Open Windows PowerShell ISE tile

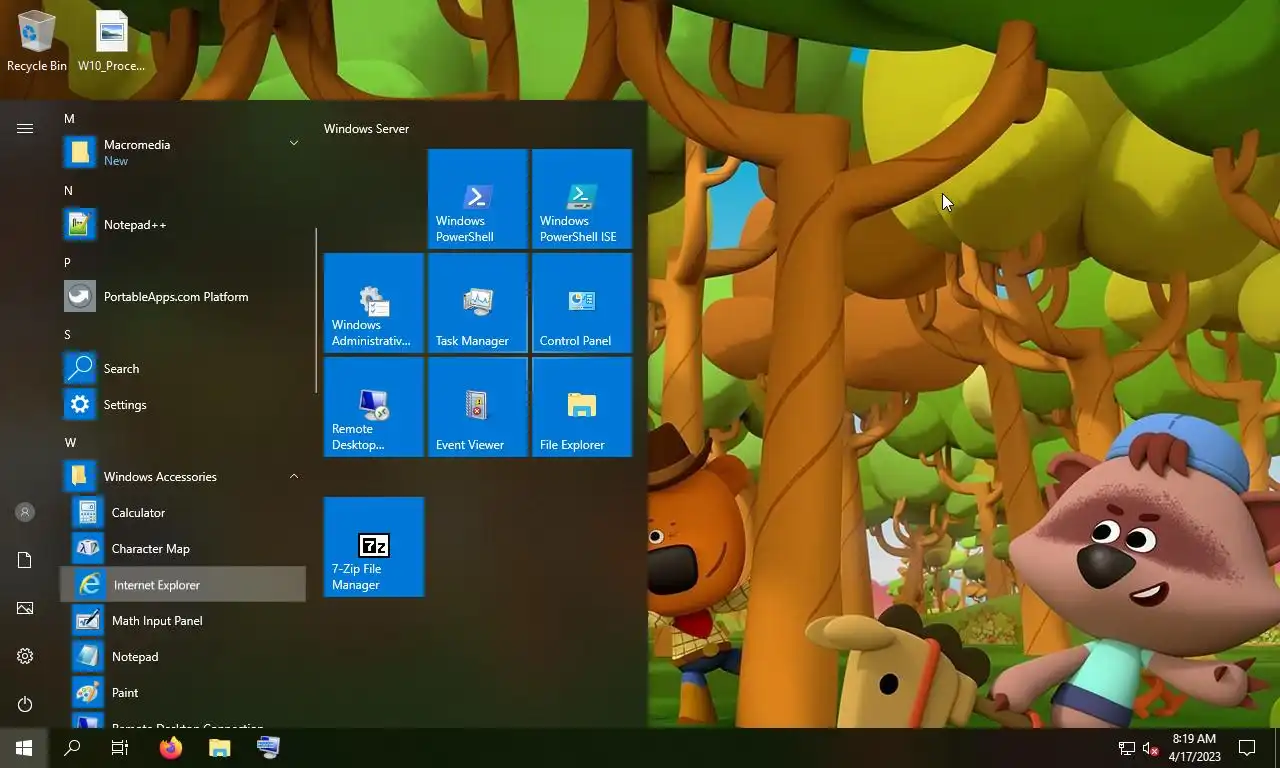pos(582,199)
